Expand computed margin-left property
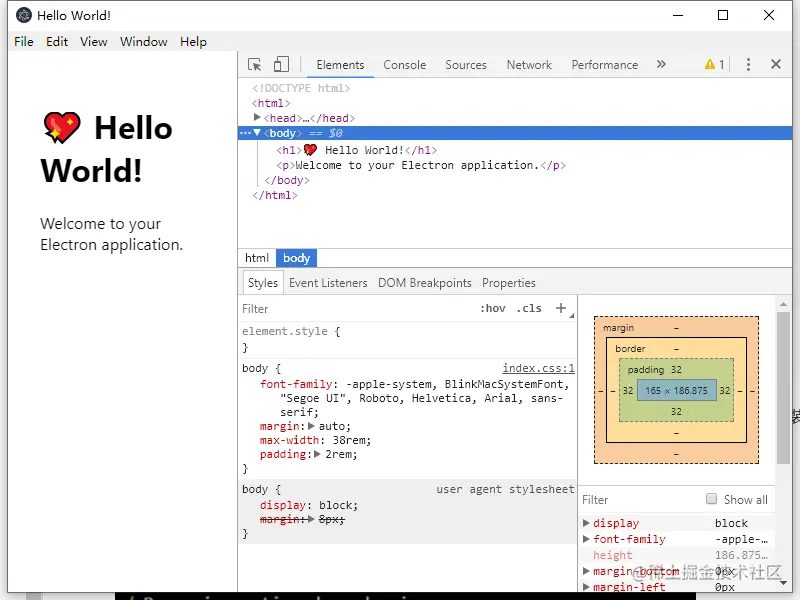The image size is (800, 600). 586,587
